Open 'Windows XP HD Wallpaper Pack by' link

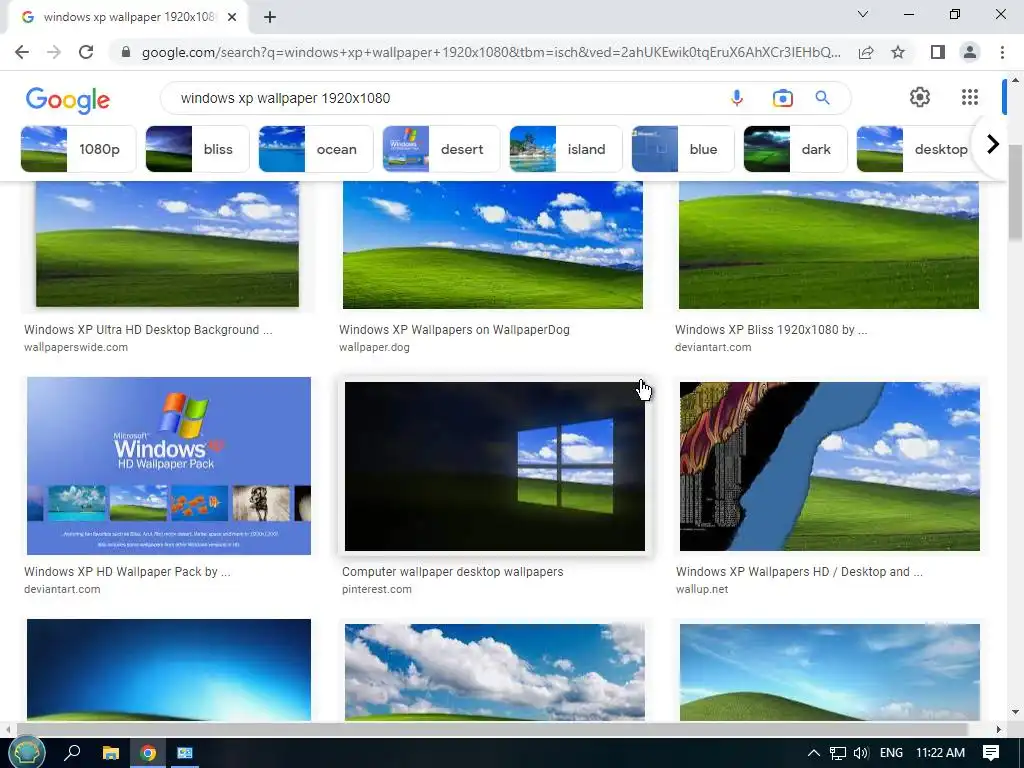coord(127,571)
